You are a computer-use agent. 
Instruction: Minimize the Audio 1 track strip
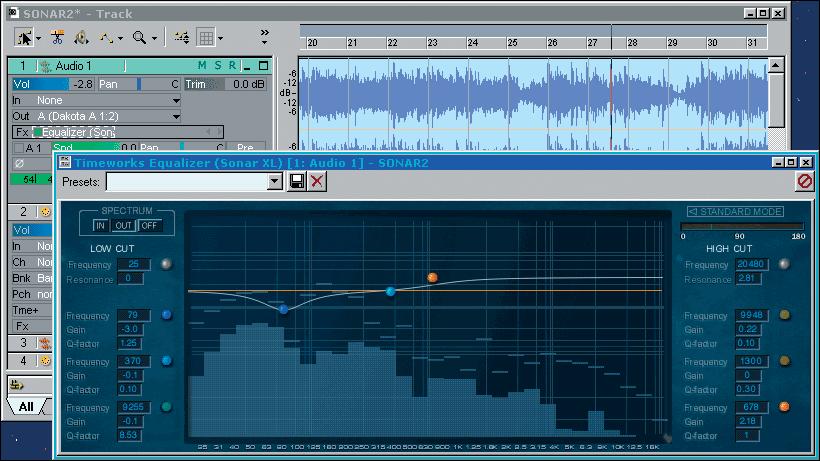(247, 66)
